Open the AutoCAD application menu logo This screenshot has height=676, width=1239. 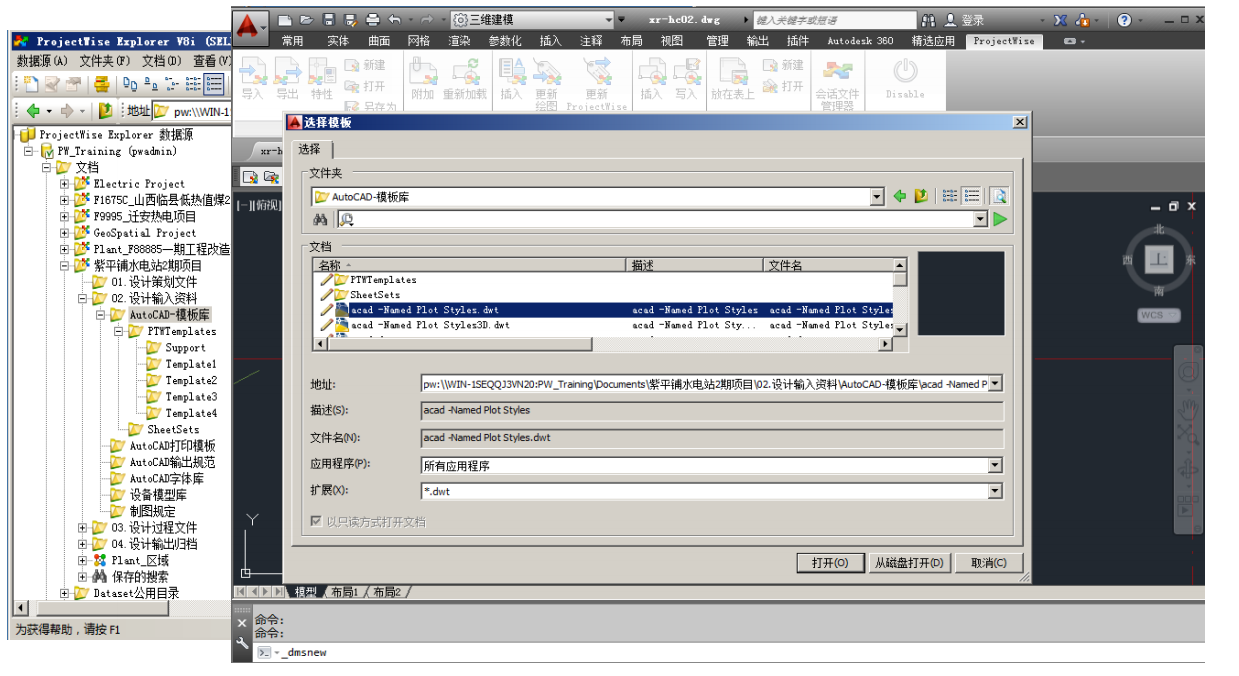click(x=252, y=26)
